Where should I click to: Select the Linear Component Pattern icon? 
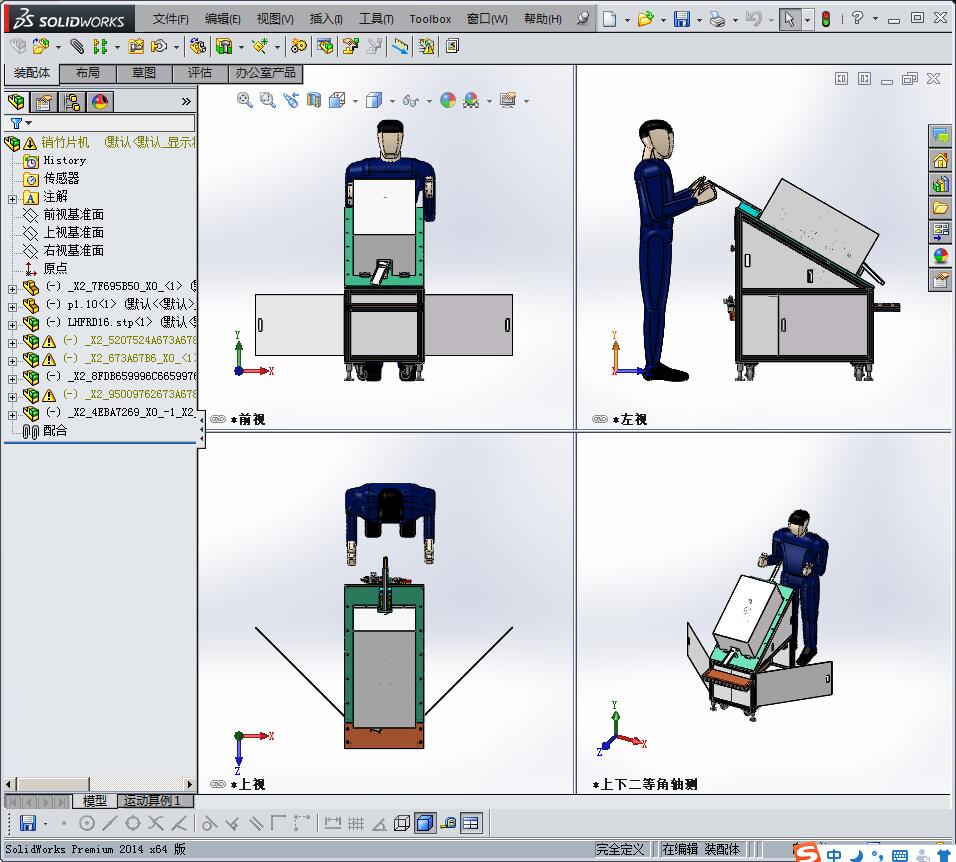[100, 46]
